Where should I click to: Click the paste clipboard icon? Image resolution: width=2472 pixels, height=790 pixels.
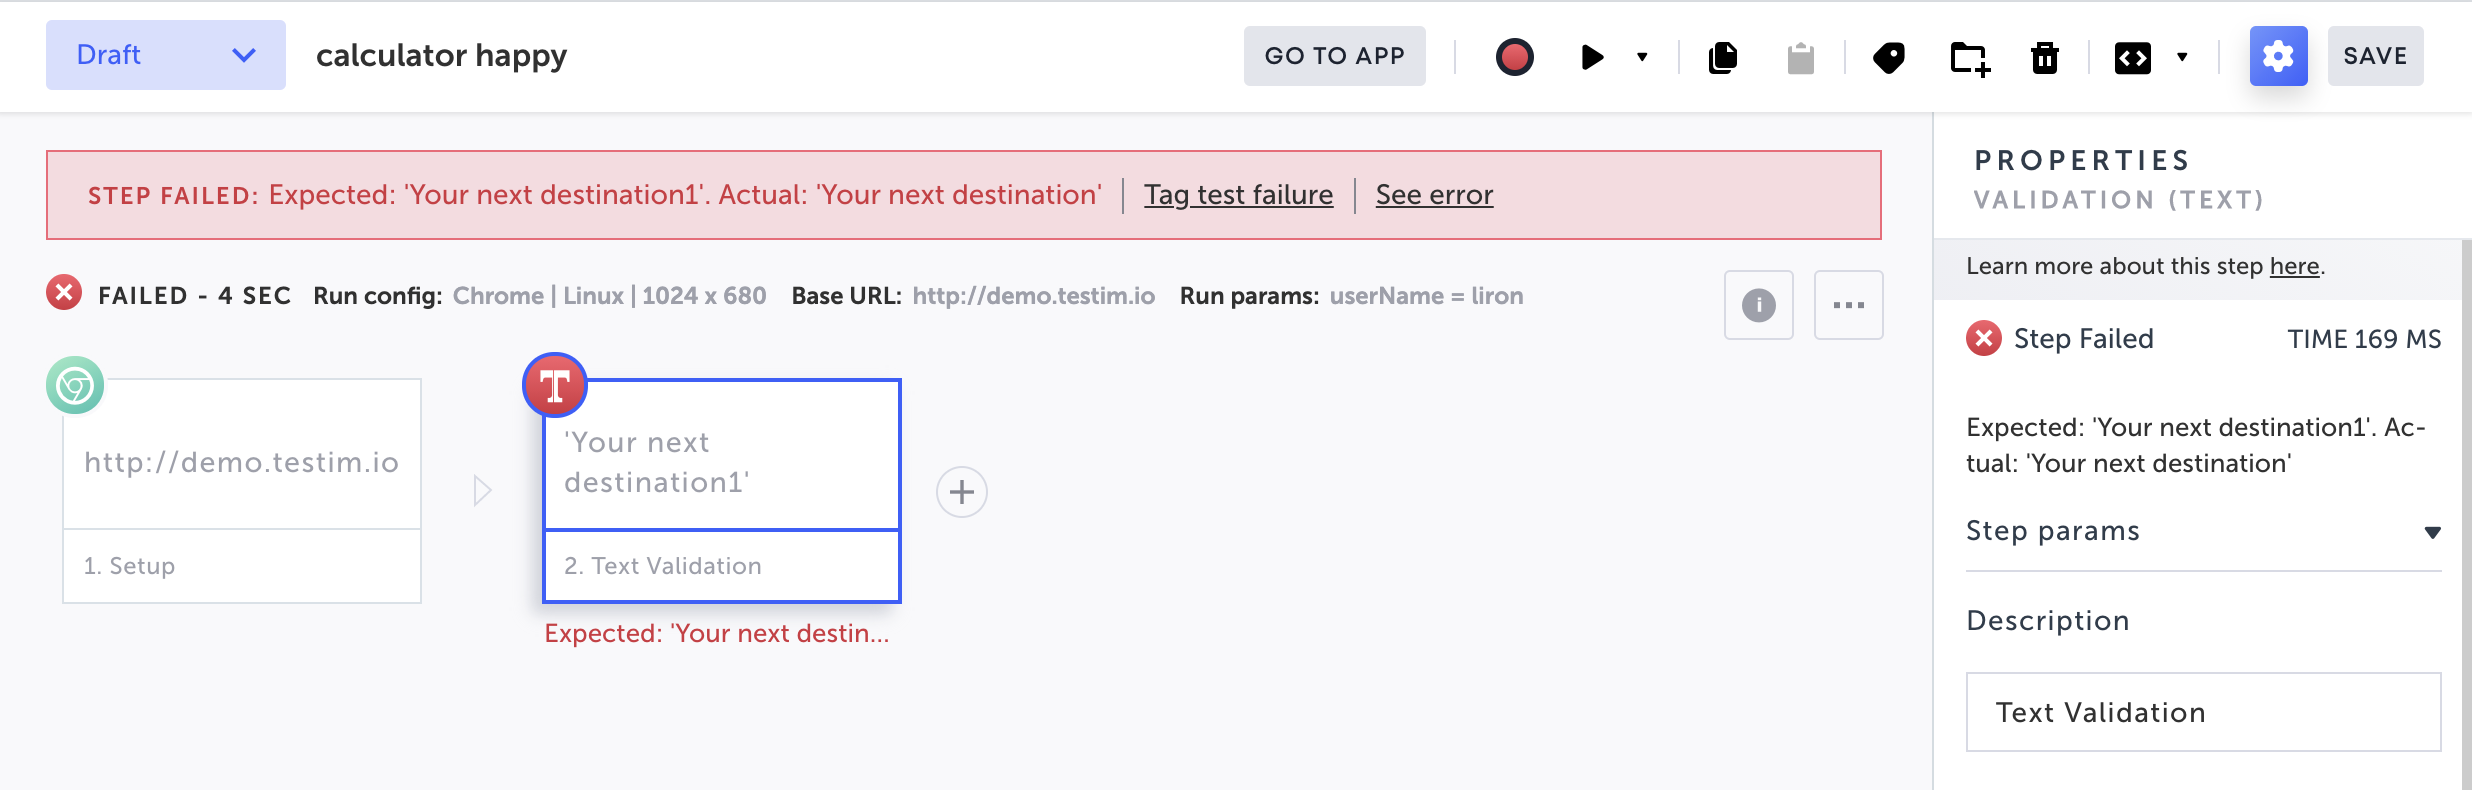pos(1800,57)
